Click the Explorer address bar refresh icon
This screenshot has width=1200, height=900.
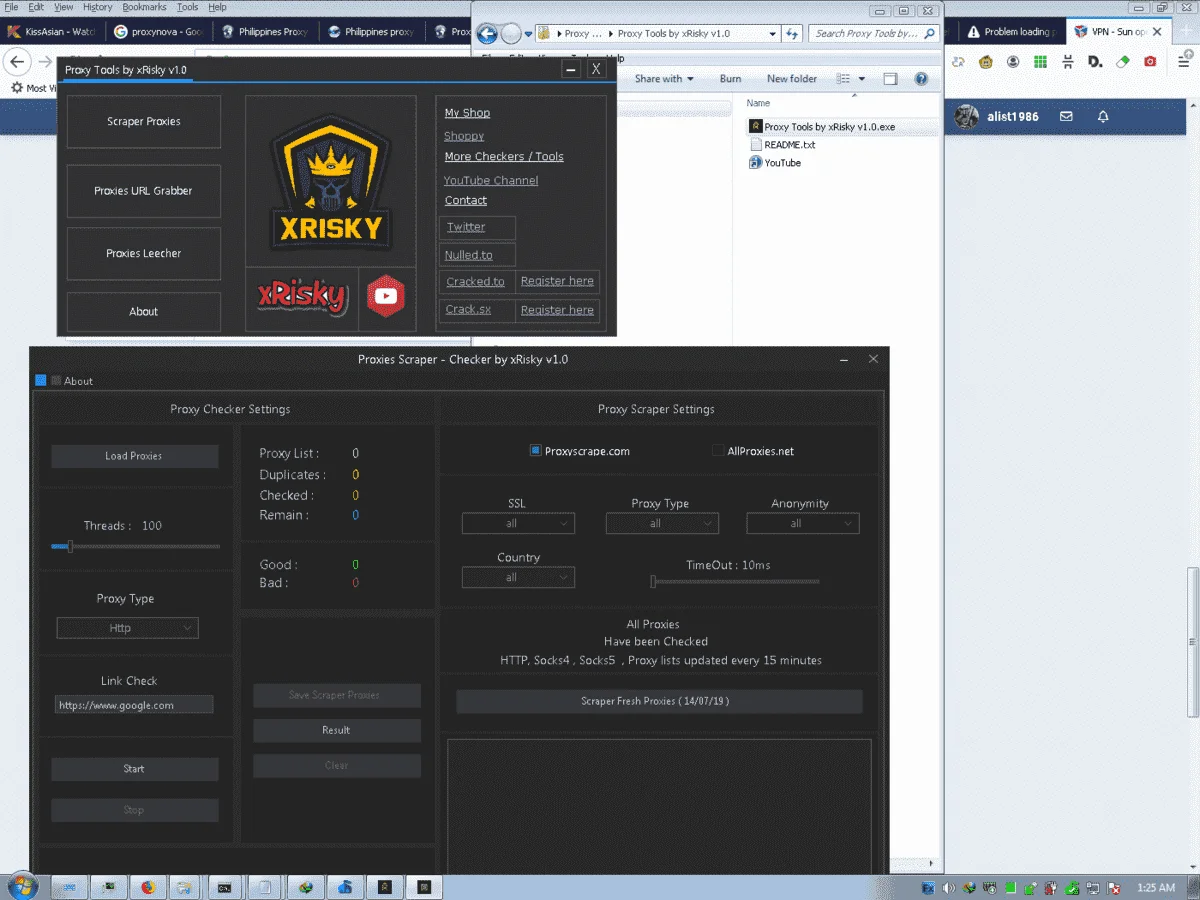[x=792, y=34]
